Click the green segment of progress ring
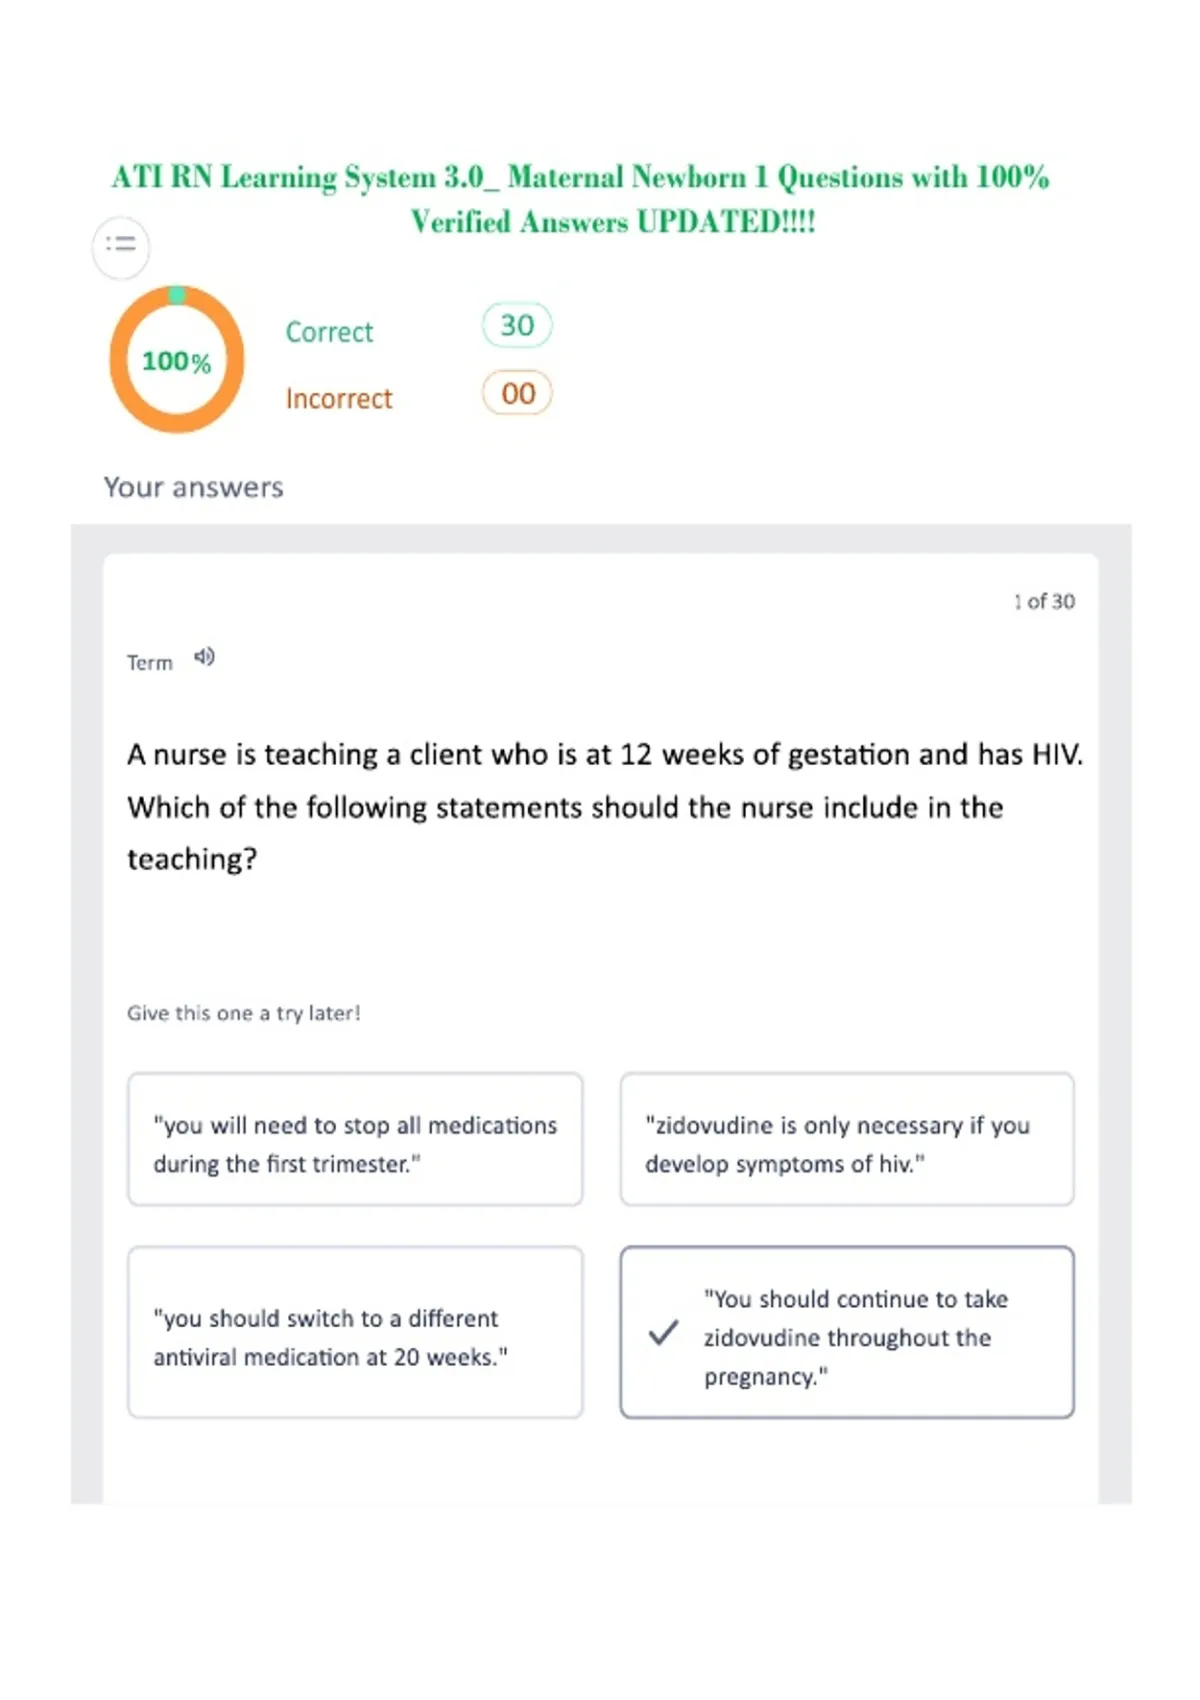1200x1700 pixels. pyautogui.click(x=177, y=295)
